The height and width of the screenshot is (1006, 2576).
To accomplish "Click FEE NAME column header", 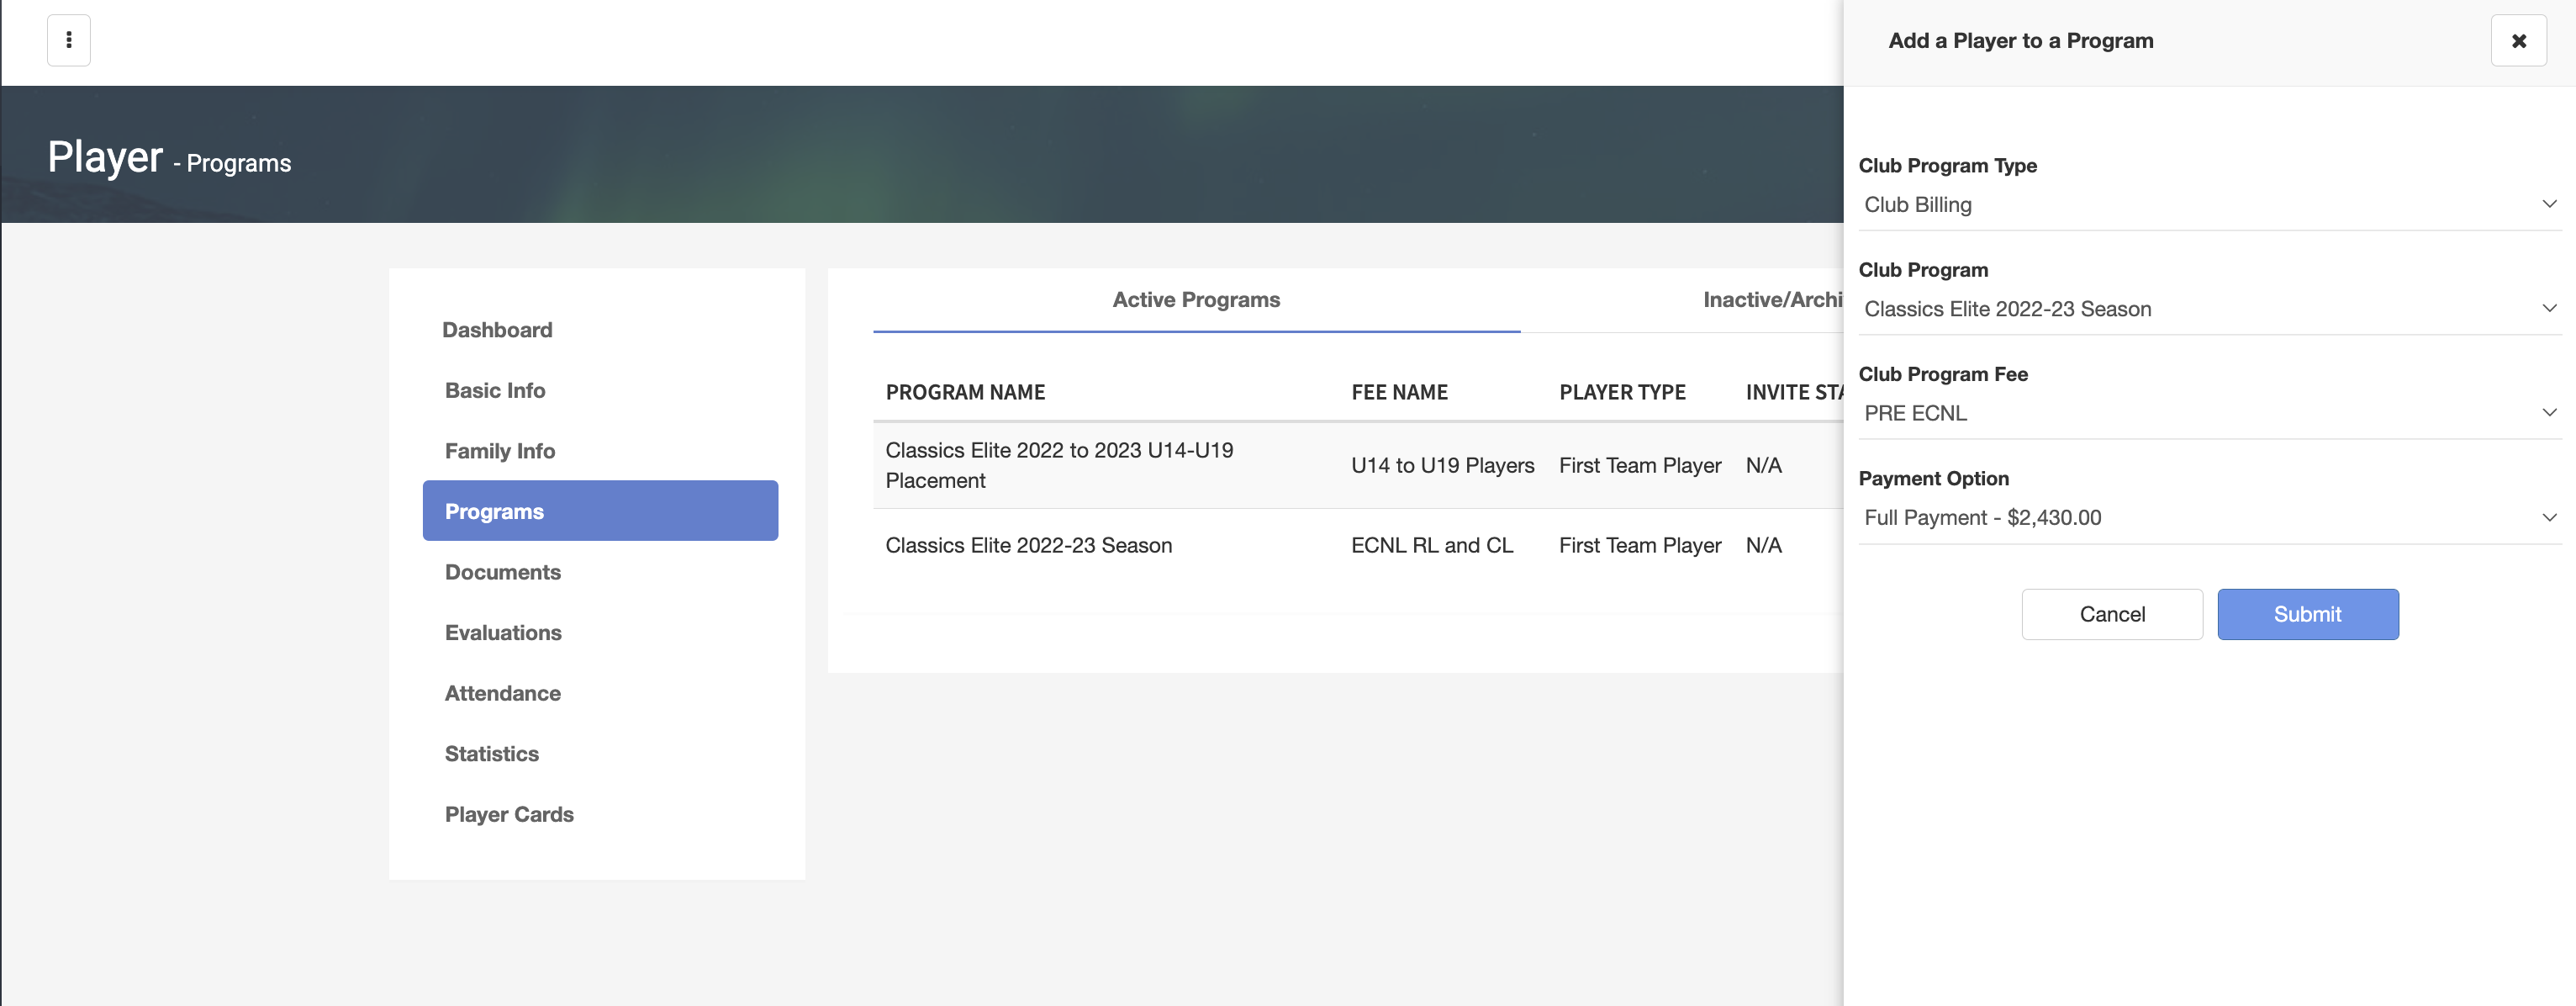I will point(1399,392).
